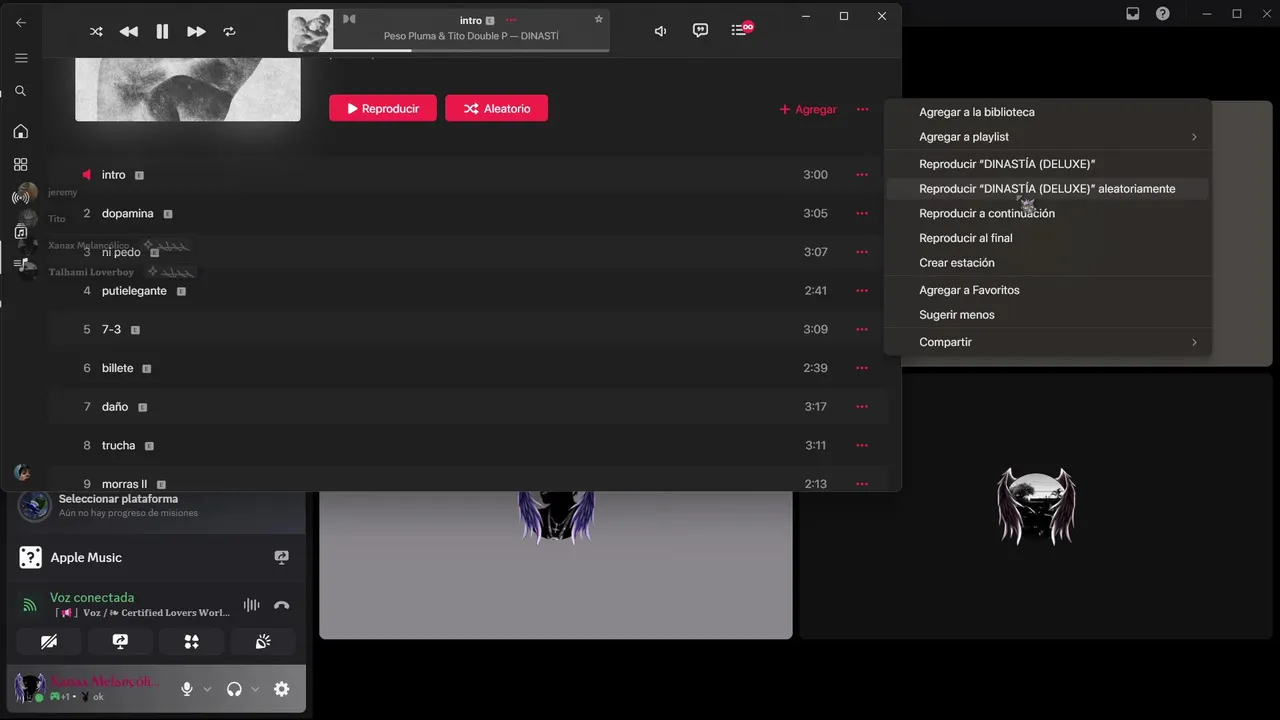Screen dimensions: 1280x720
Task: Open the playlists sidebar icon
Action: click(x=21, y=264)
